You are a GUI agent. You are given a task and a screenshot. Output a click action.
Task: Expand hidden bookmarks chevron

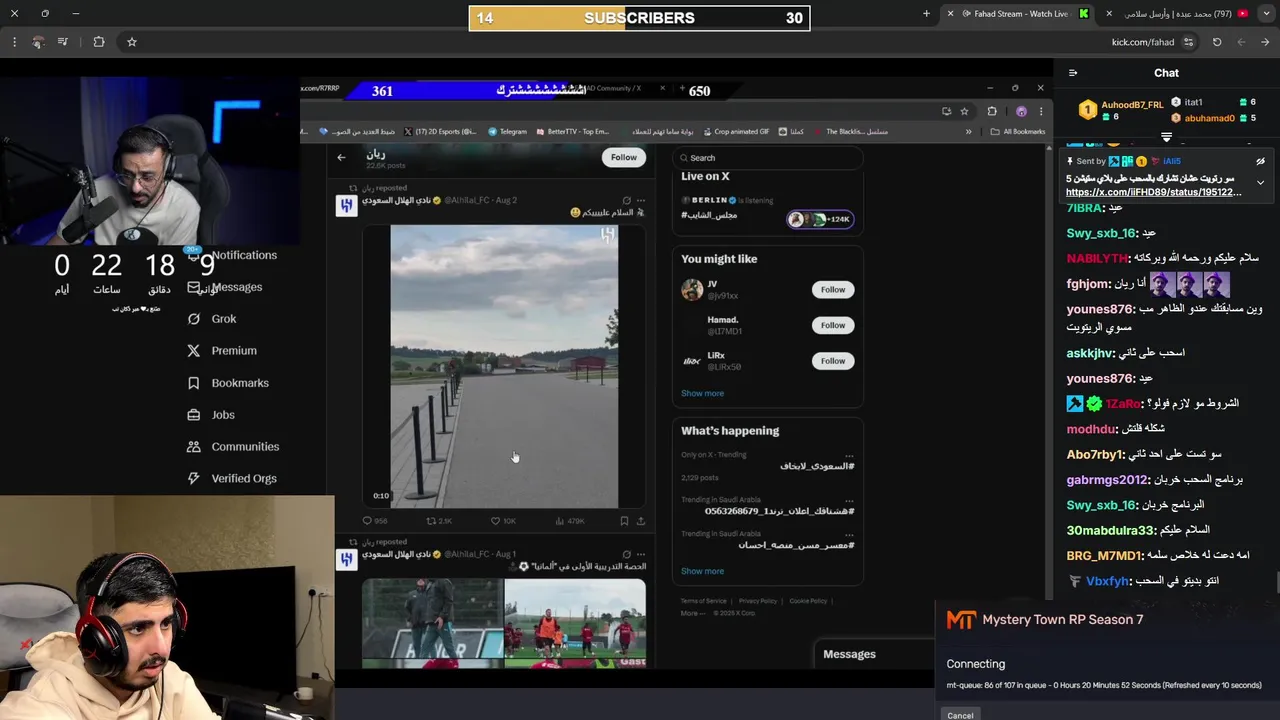968,132
